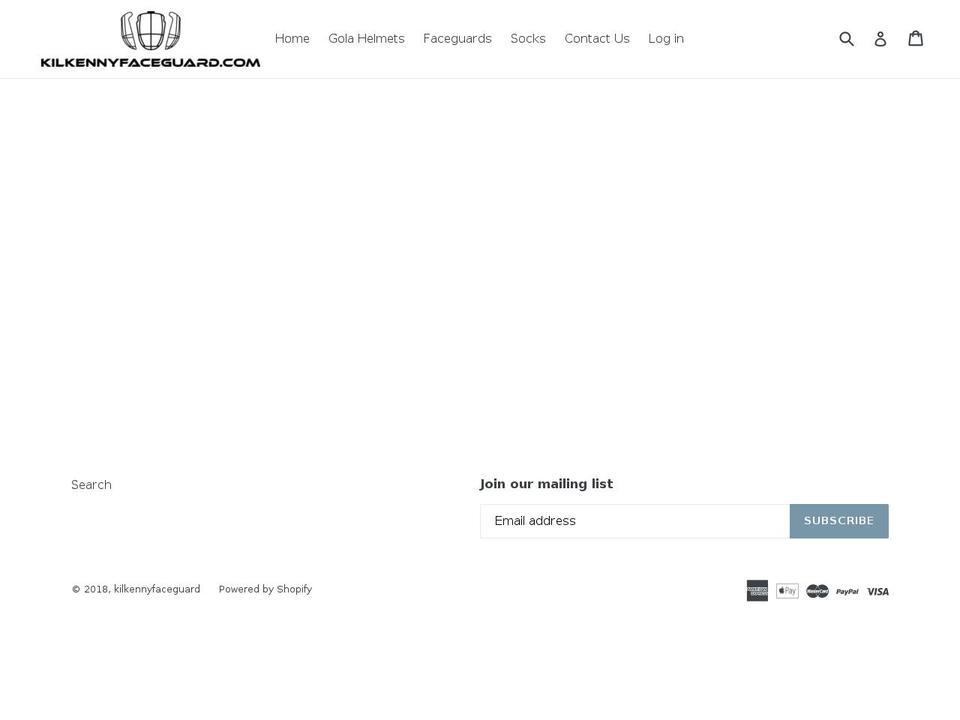Focus the Email address field
The width and height of the screenshot is (960, 720).
pos(635,521)
